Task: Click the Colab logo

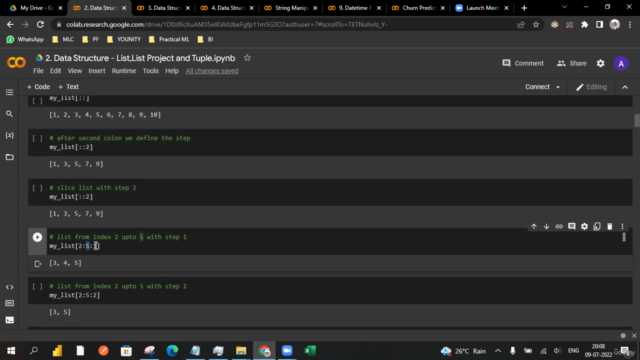Action: (x=16, y=62)
